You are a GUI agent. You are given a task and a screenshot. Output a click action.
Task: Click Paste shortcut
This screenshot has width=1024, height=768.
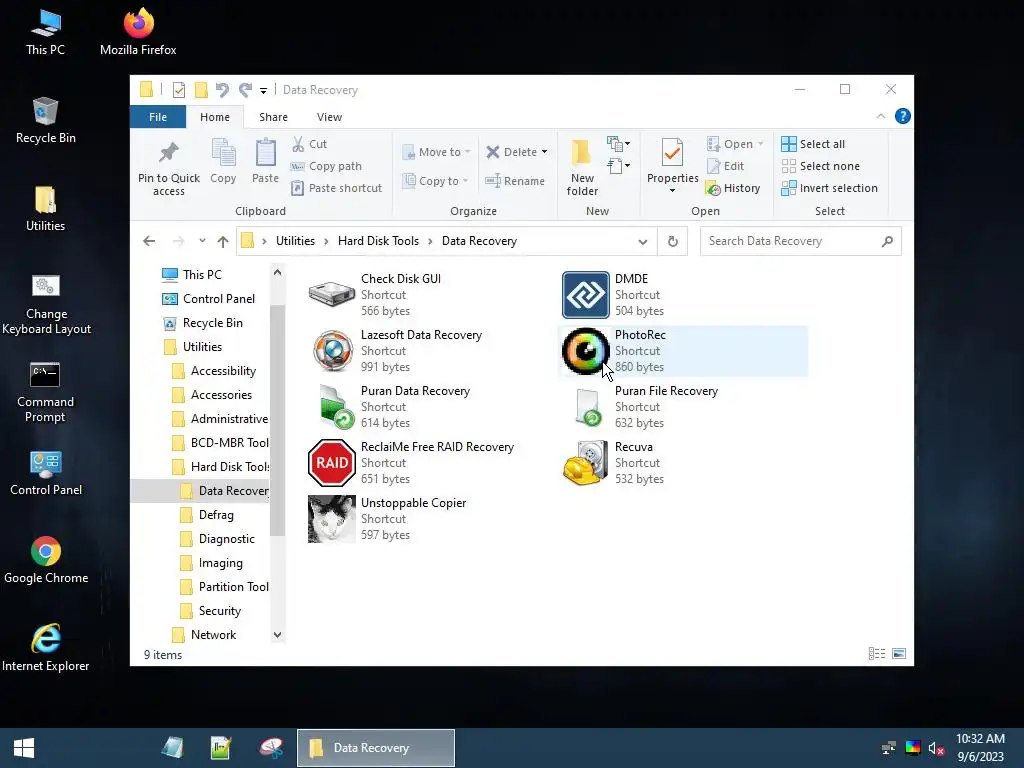point(336,188)
